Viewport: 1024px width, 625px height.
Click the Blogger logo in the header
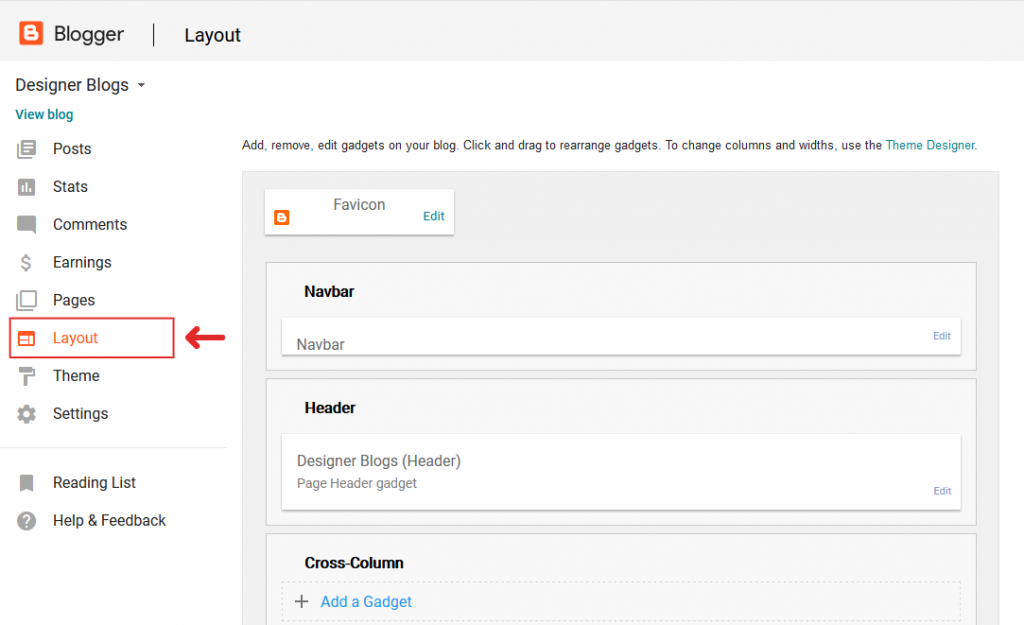point(33,33)
